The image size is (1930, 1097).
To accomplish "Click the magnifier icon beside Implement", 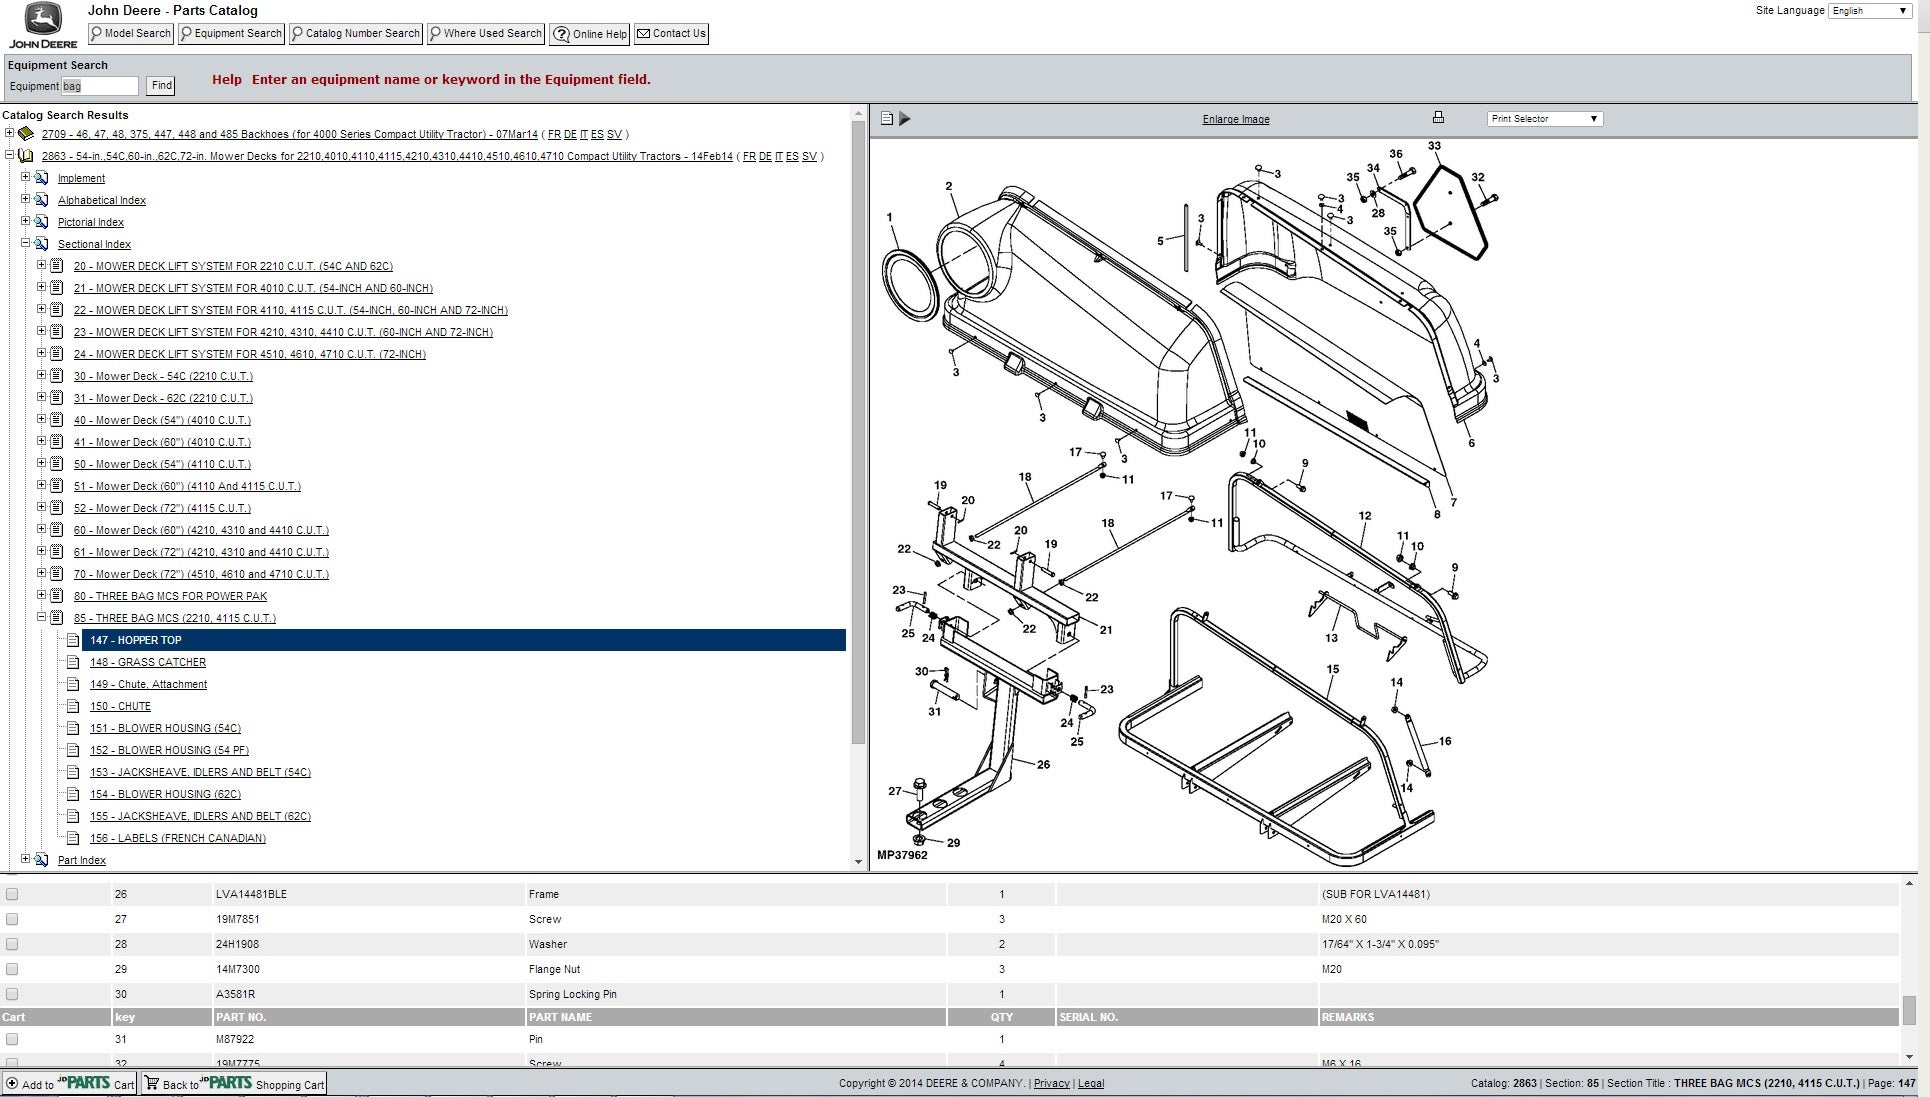I will click(42, 178).
